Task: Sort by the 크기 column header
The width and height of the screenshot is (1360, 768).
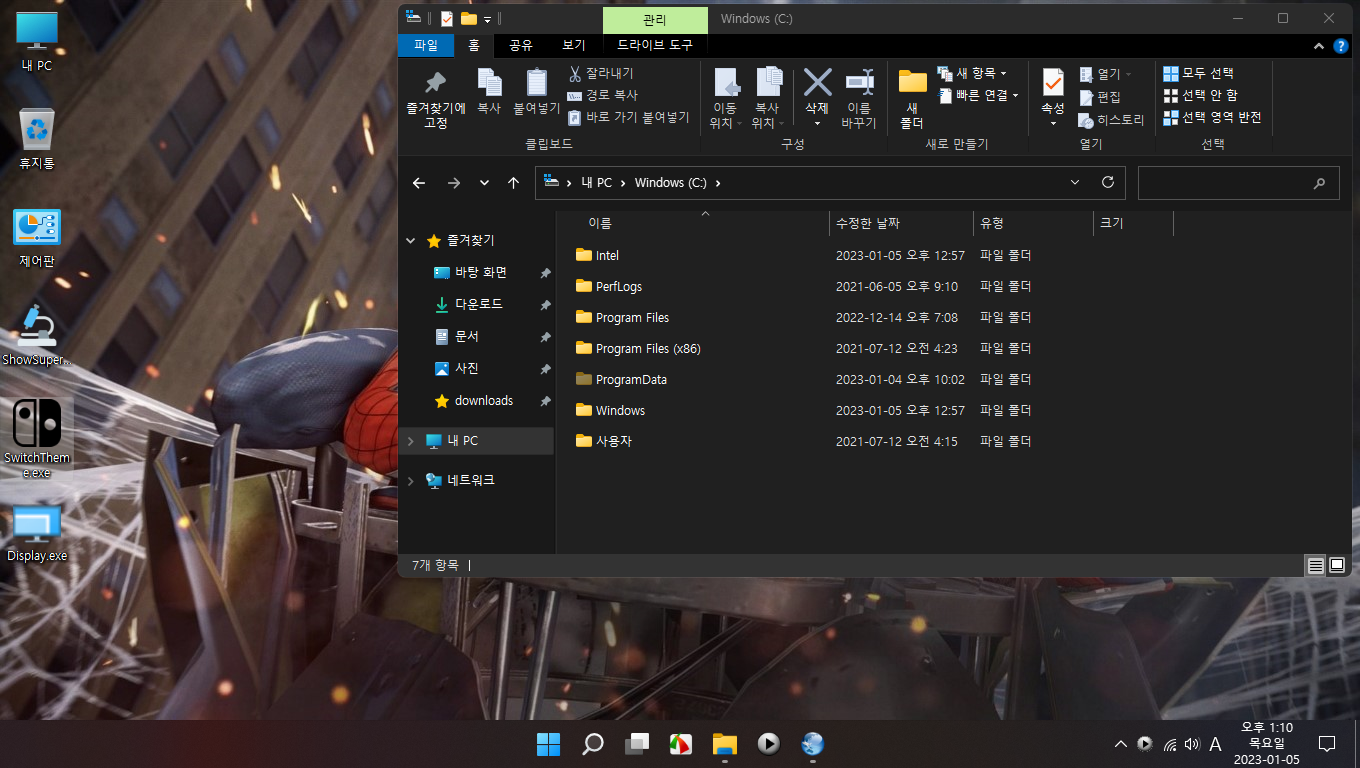Action: (x=1133, y=223)
